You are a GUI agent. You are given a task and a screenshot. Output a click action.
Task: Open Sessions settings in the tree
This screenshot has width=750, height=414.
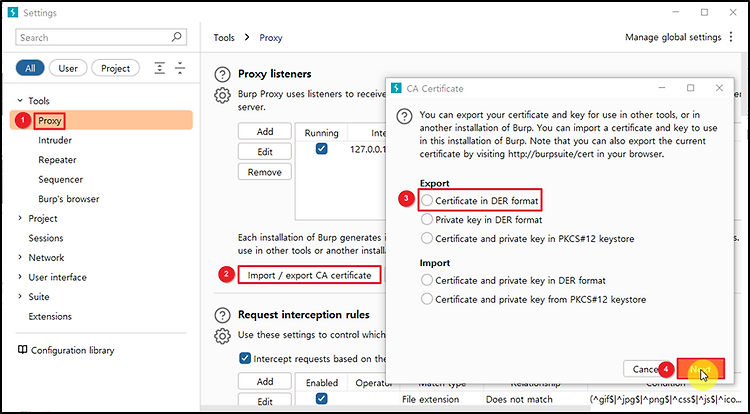46,238
